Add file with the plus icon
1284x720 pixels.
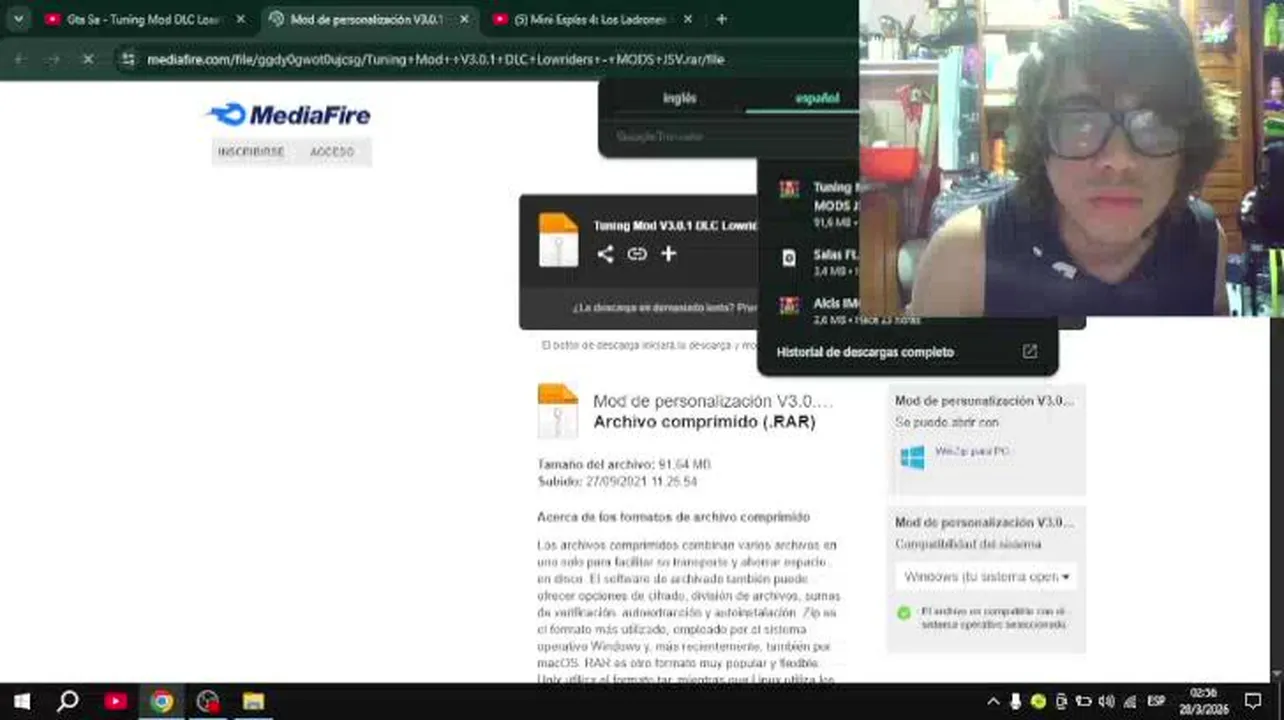[x=669, y=254]
